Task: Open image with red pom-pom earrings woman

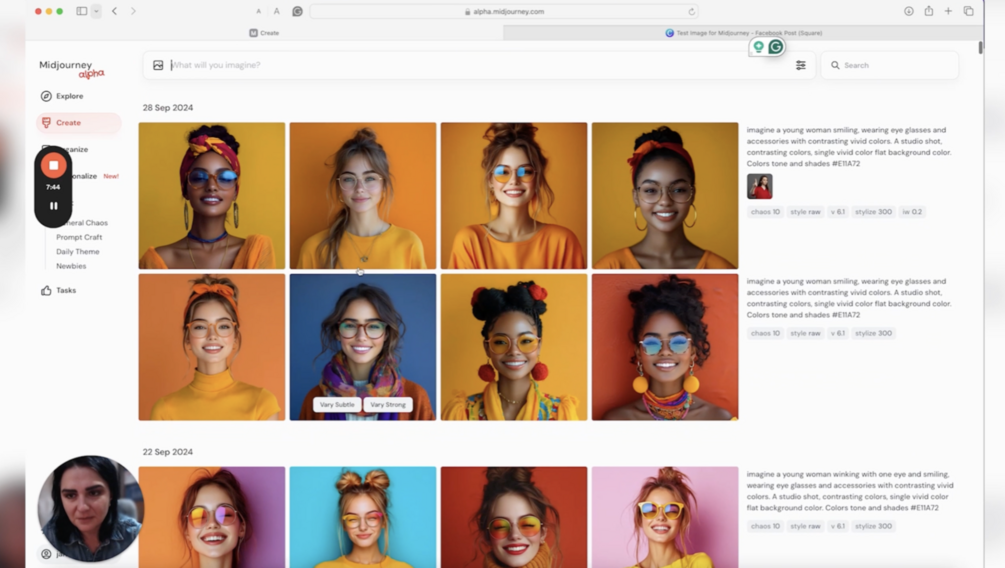Action: 514,347
